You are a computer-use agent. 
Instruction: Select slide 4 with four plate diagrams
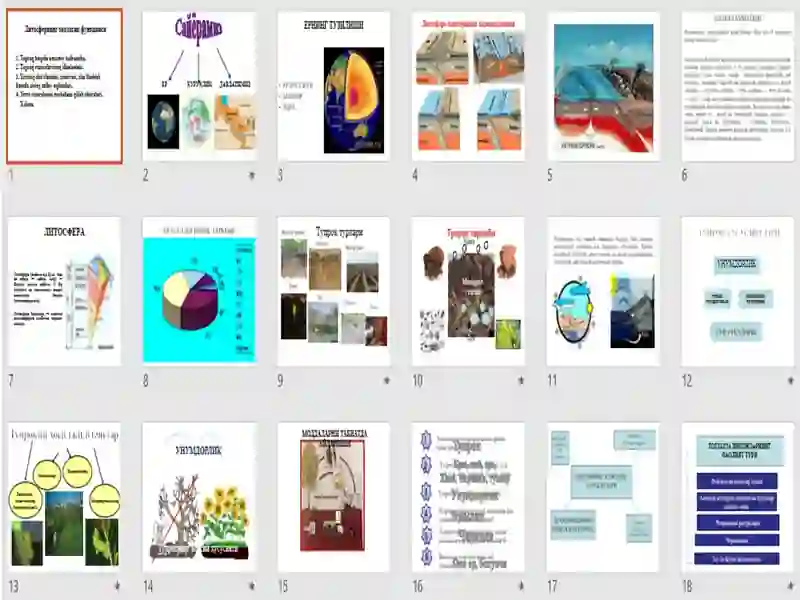[x=468, y=86]
